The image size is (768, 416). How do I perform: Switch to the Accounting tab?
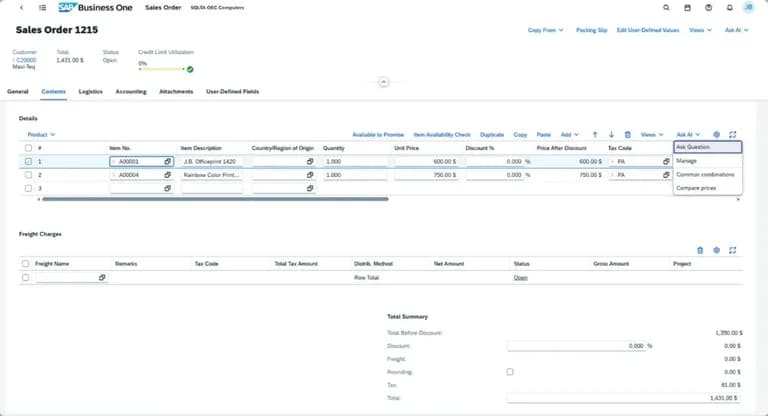pyautogui.click(x=131, y=92)
